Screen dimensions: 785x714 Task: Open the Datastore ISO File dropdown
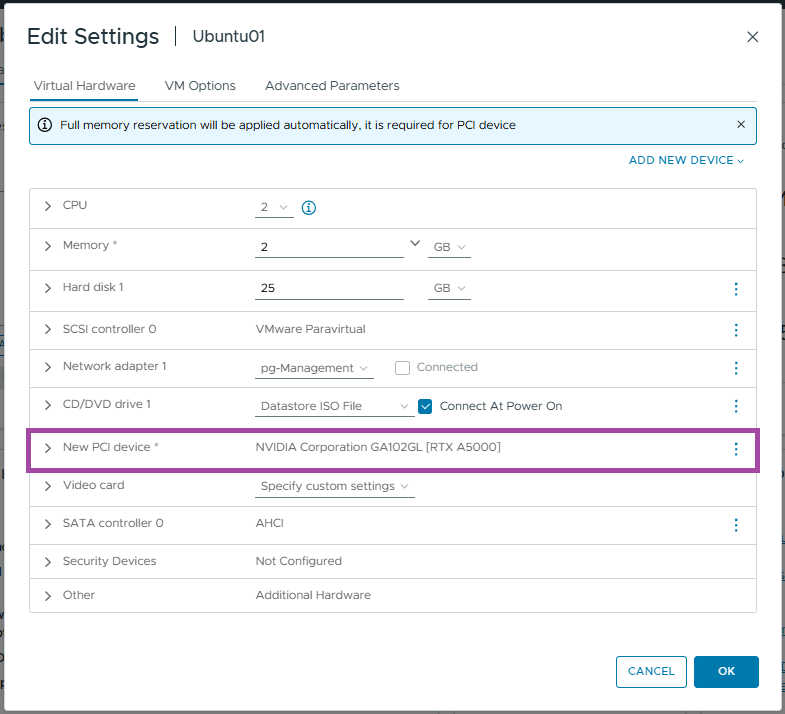334,406
